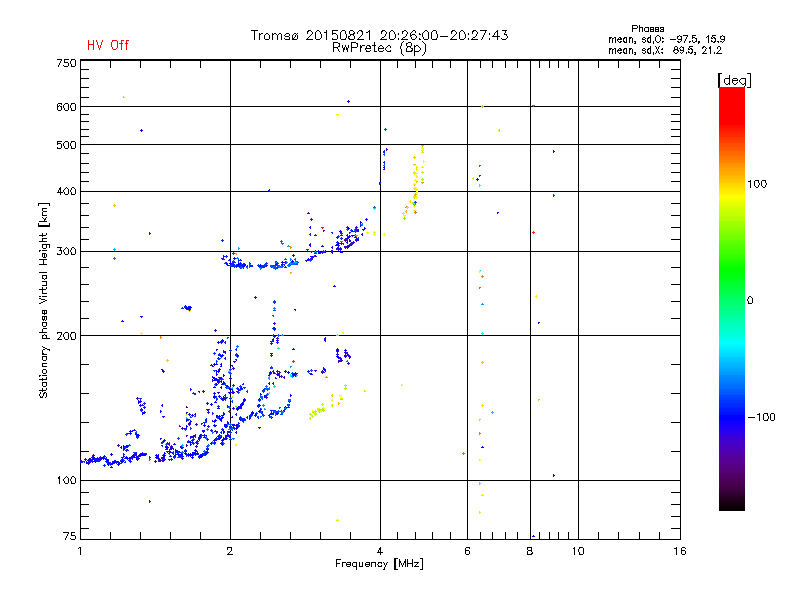The image size is (800, 600).
Task: Click the phase color scale bar
Action: [732, 299]
